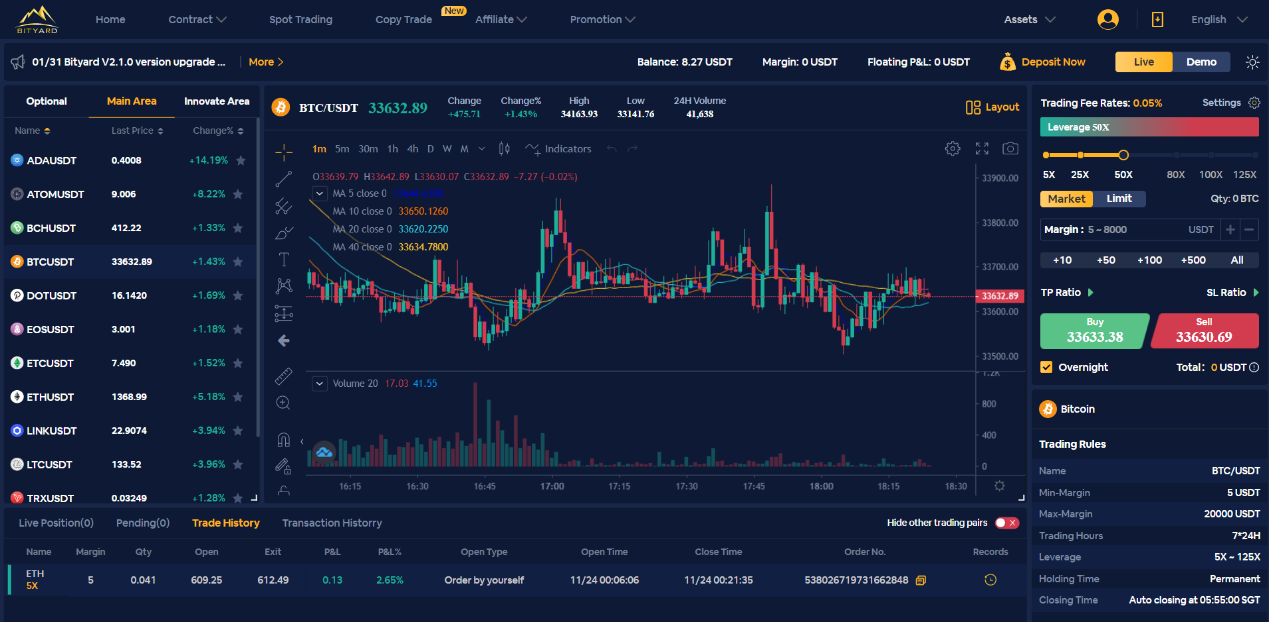Toggle the magnet mode tool
This screenshot has height=622, width=1269.
[284, 439]
